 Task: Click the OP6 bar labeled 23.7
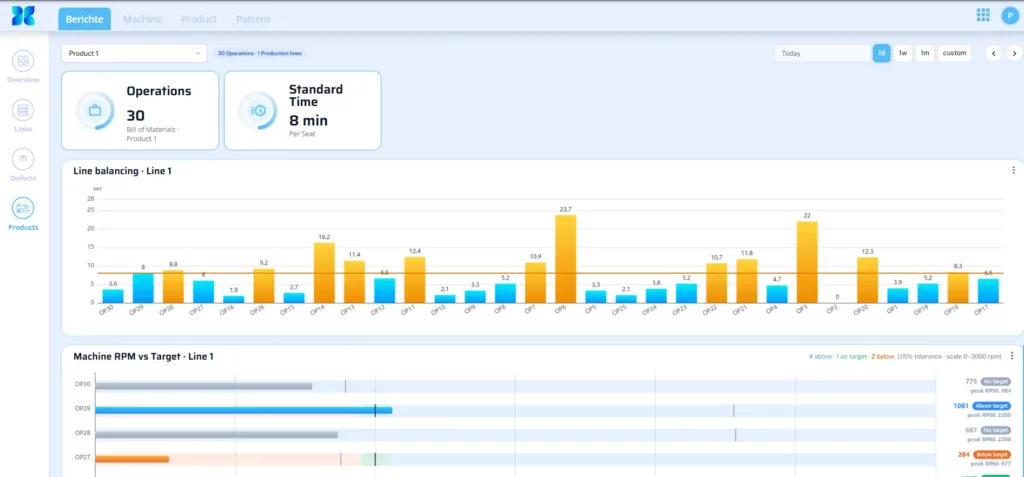566,259
